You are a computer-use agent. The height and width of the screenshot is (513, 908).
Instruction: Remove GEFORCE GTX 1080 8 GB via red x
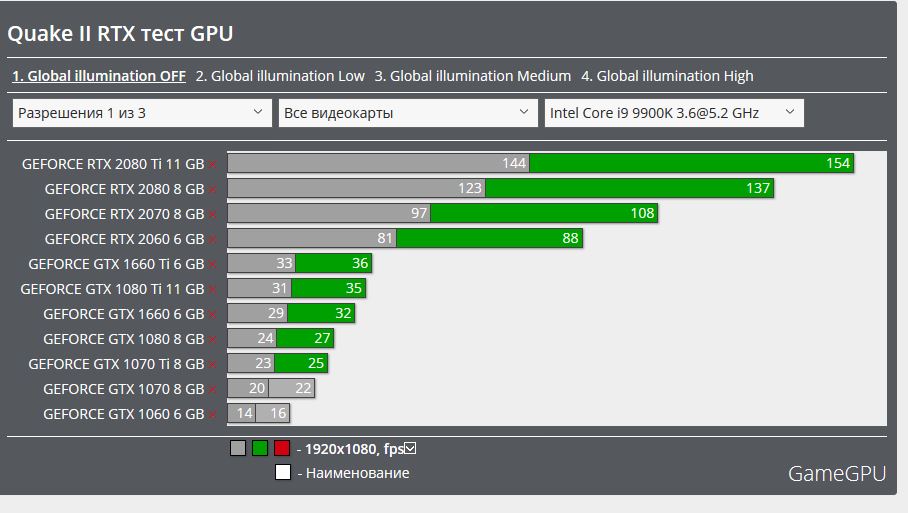click(213, 340)
